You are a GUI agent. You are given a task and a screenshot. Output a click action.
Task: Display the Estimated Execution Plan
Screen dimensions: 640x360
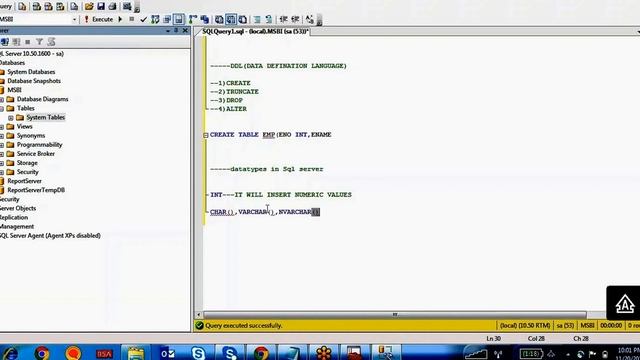(x=155, y=19)
